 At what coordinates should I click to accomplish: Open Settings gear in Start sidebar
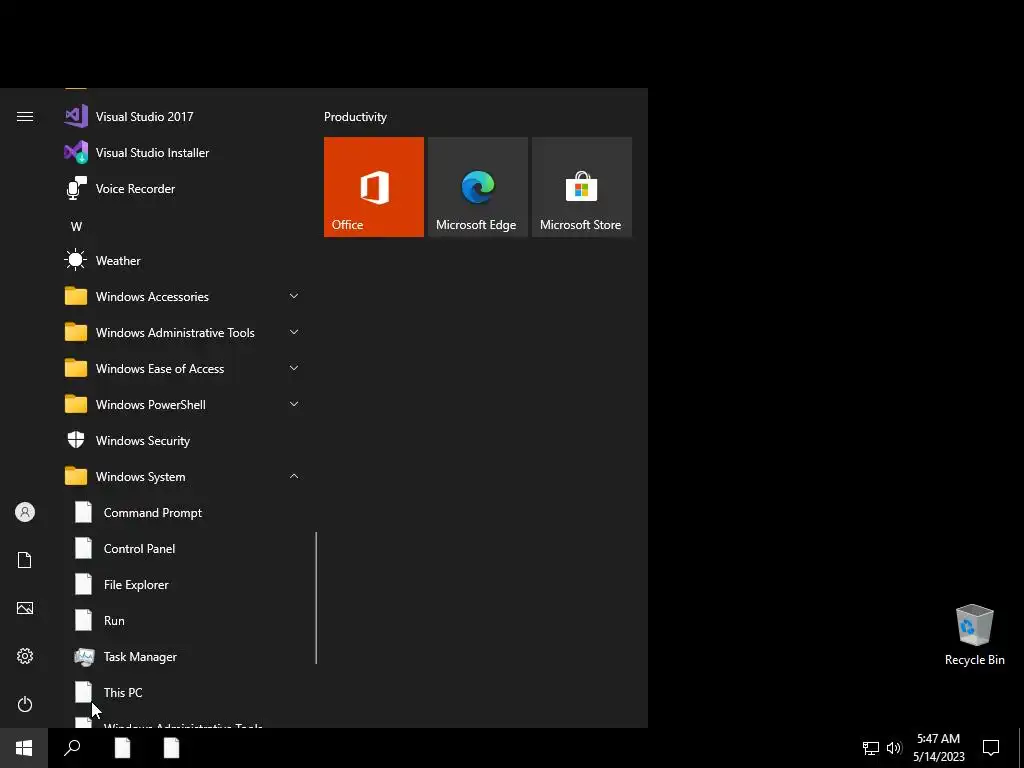(x=25, y=656)
